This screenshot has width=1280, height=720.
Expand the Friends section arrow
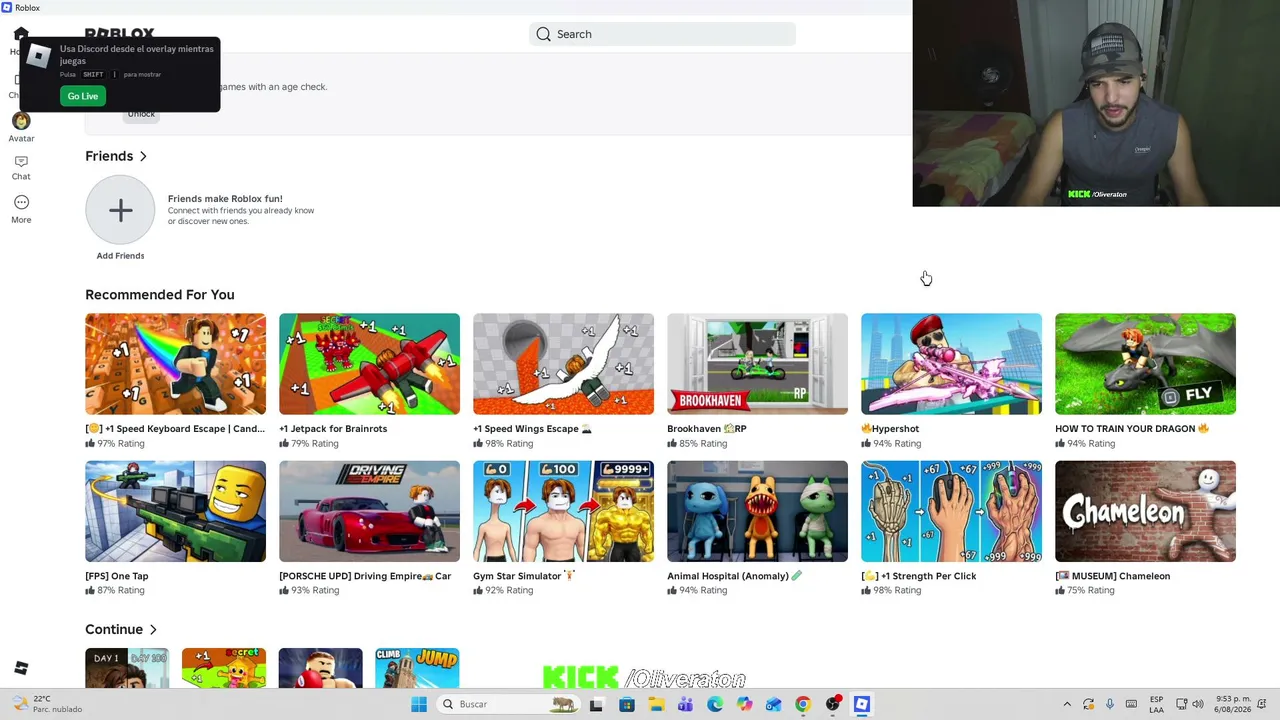(x=143, y=156)
